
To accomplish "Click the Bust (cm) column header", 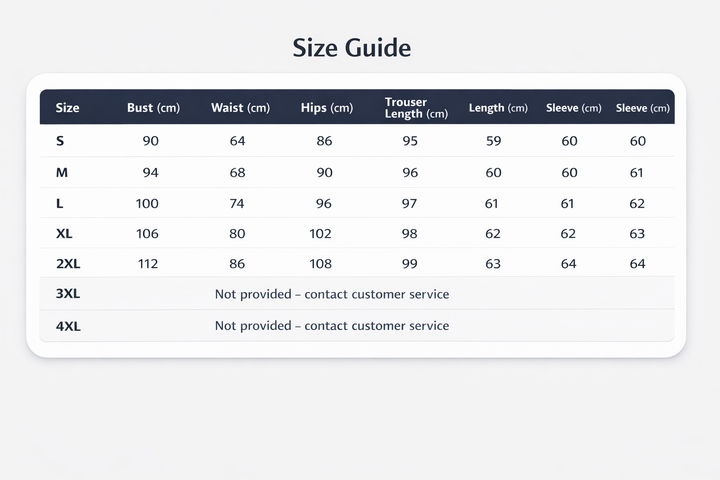I will coord(153,107).
